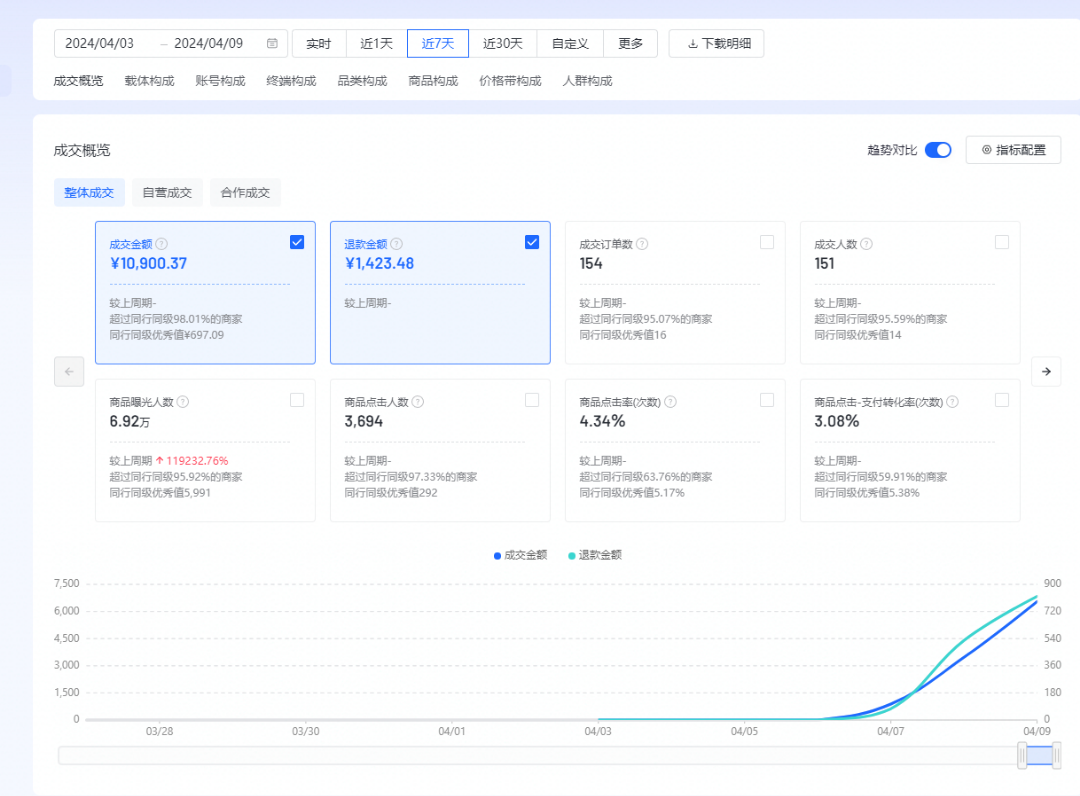
Task: Switch to 账号构成 section
Action: pyautogui.click(x=220, y=81)
